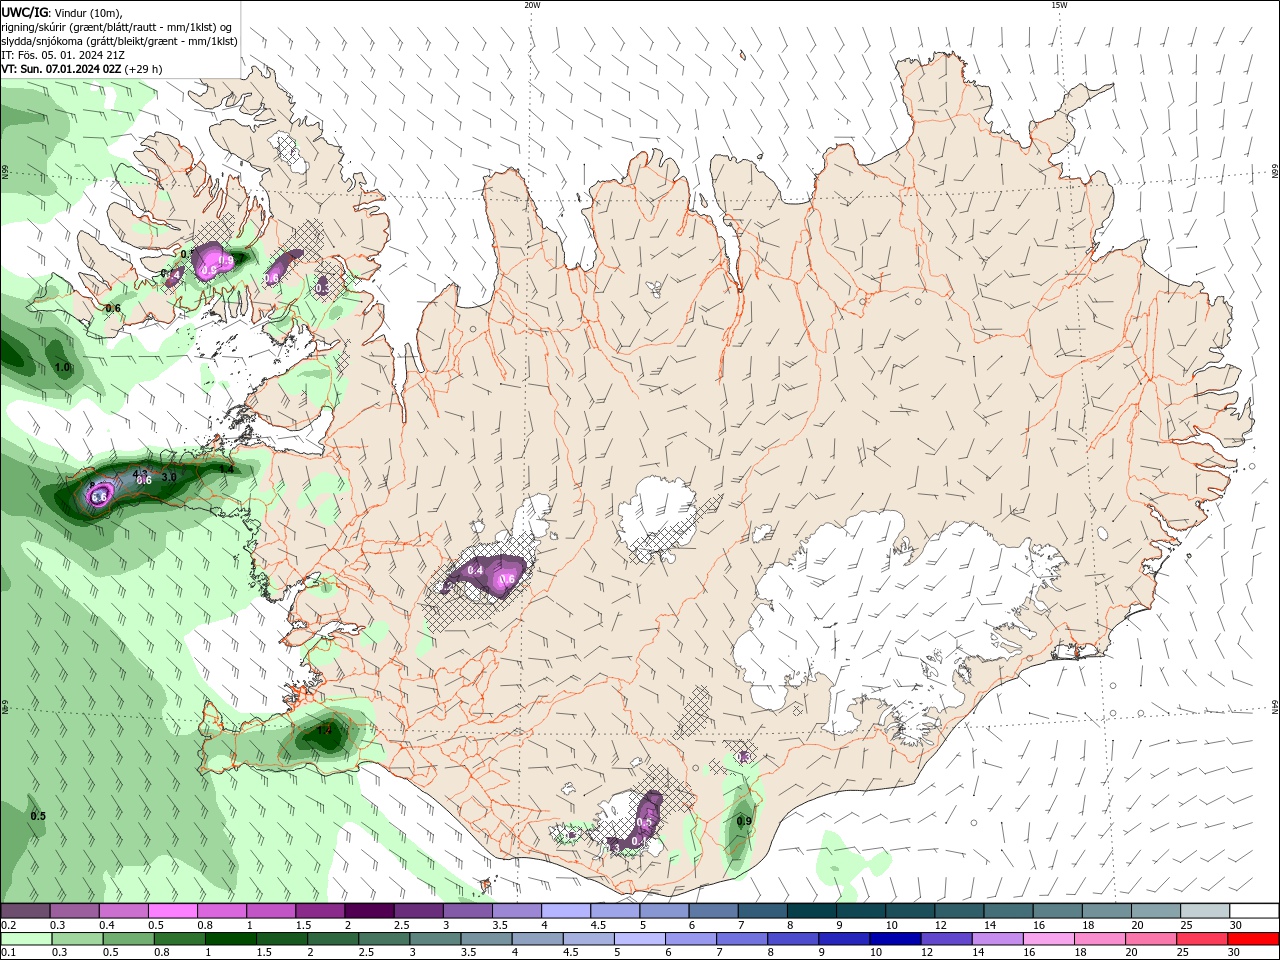Select the crimson swatch labeled 25 in bottom legend
Image resolution: width=1280 pixels, height=960 pixels.
pyautogui.click(x=1202, y=939)
